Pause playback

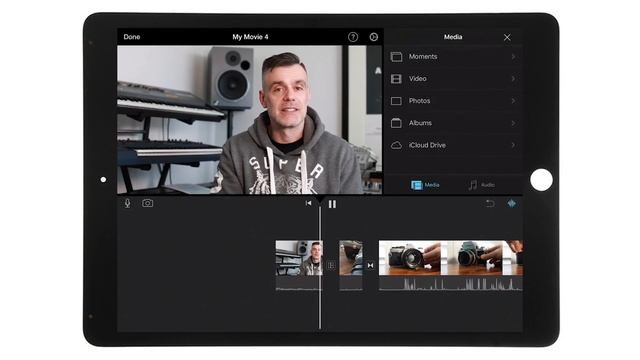point(332,204)
